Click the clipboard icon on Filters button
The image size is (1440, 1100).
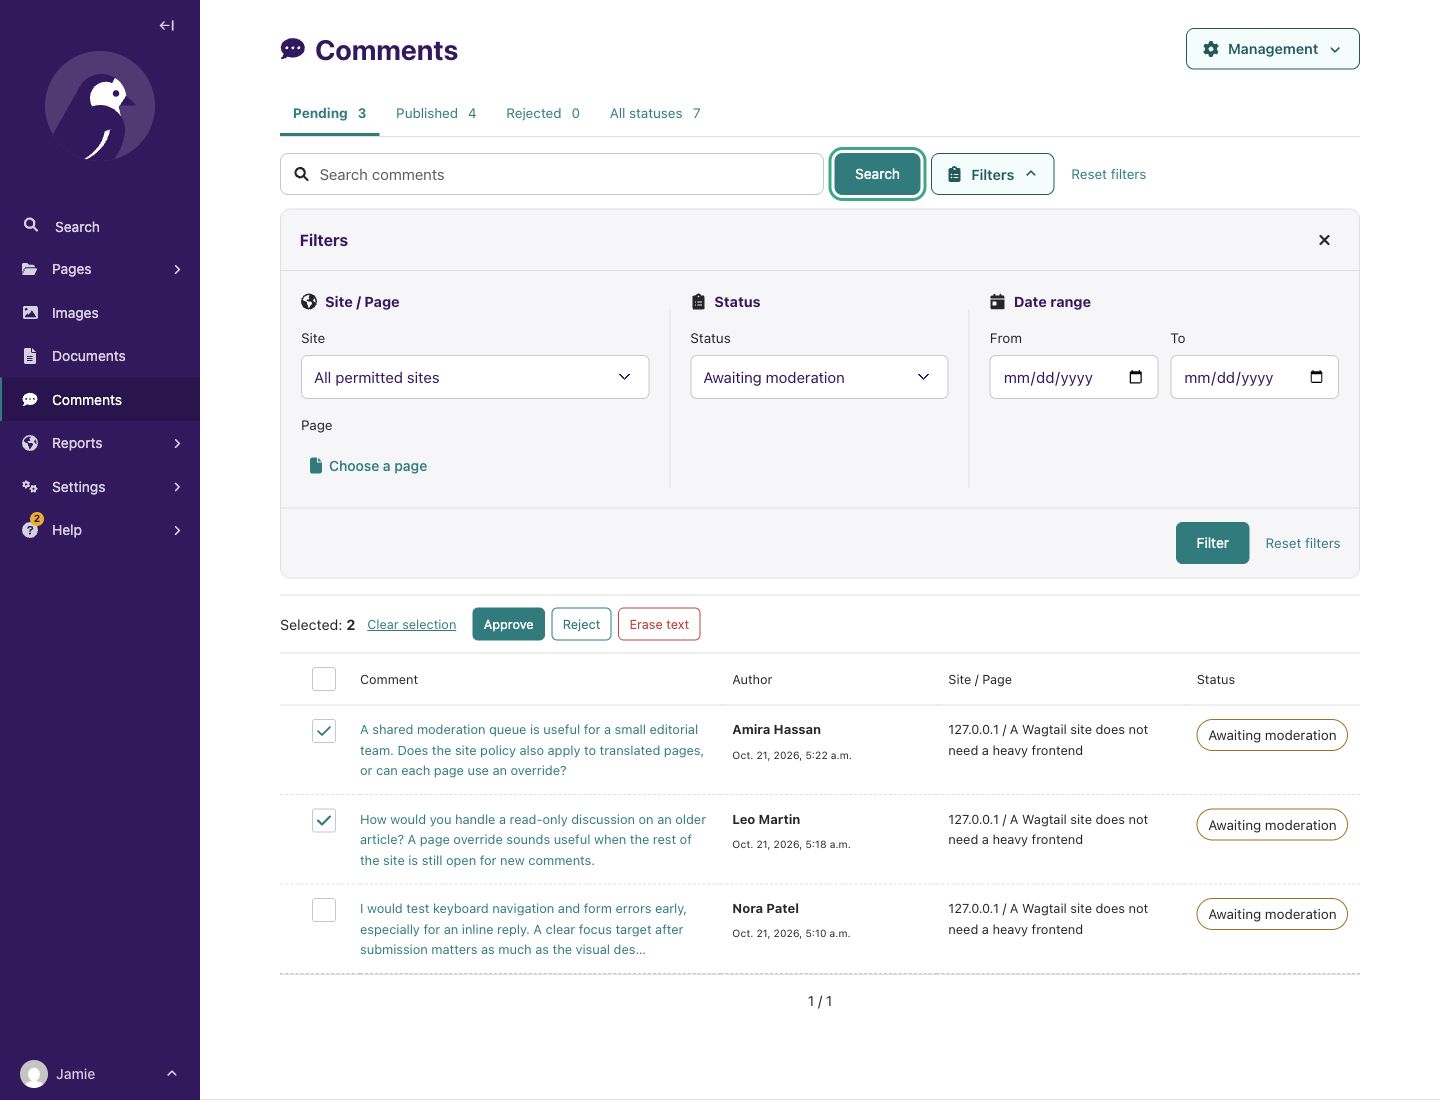point(954,174)
